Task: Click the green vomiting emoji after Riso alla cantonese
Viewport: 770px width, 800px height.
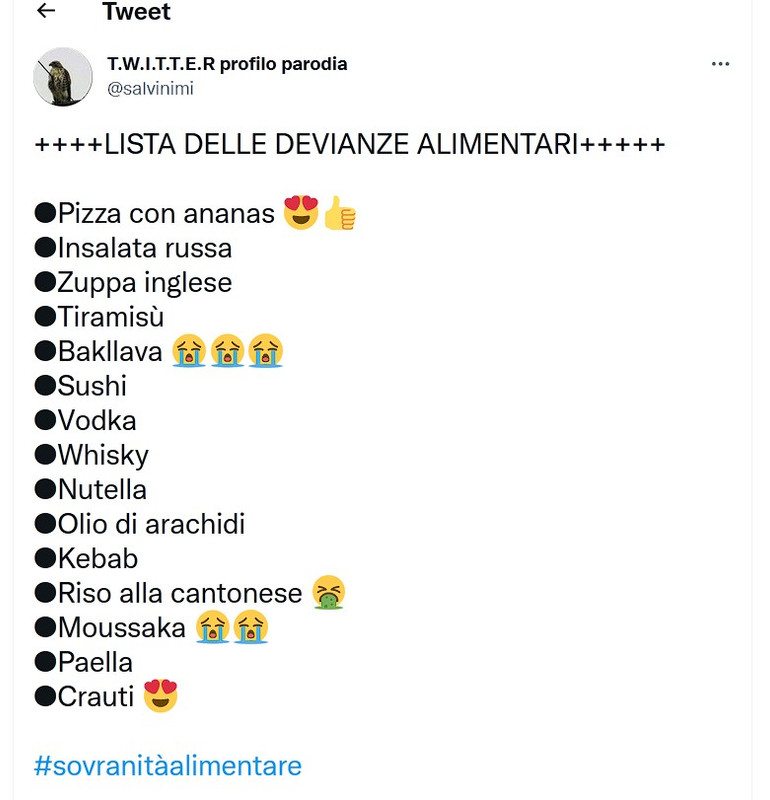Action: pyautogui.click(x=328, y=593)
